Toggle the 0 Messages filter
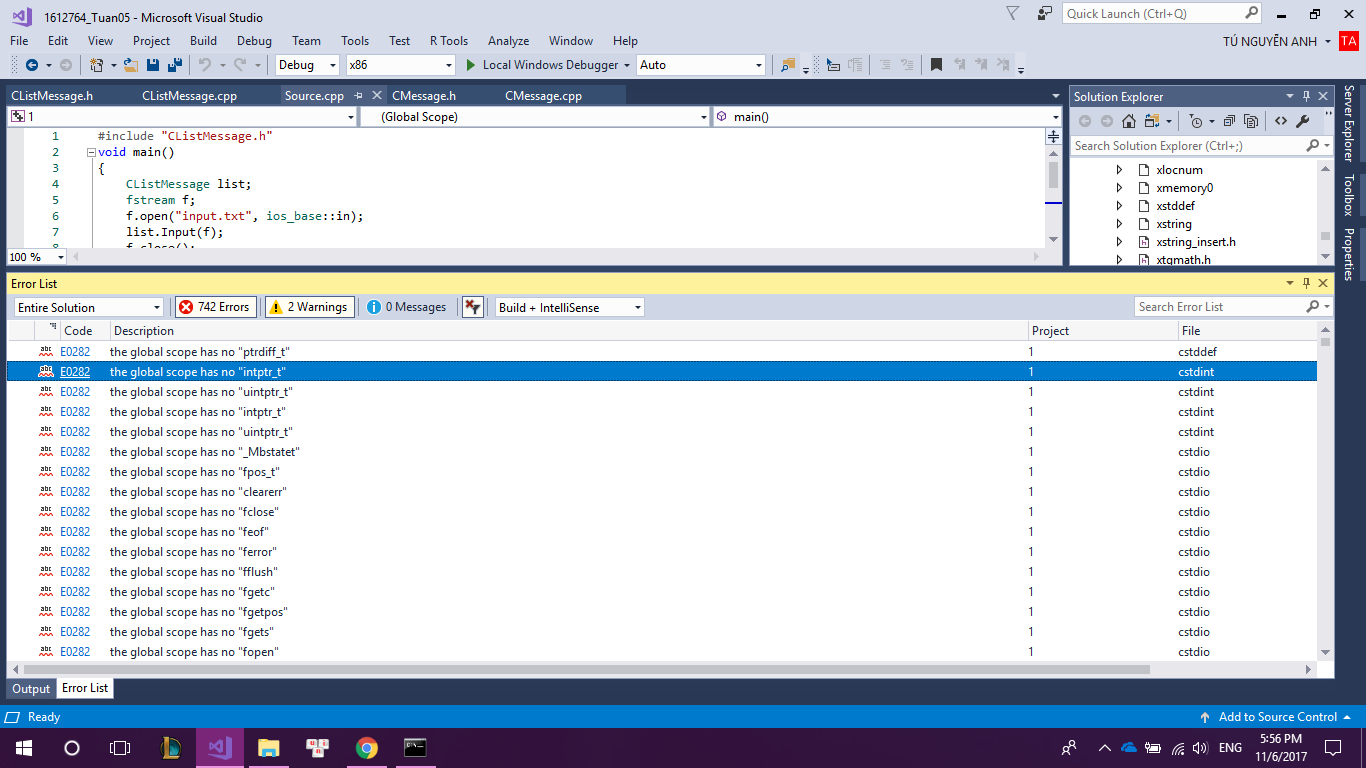The height and width of the screenshot is (768, 1366). (x=408, y=307)
